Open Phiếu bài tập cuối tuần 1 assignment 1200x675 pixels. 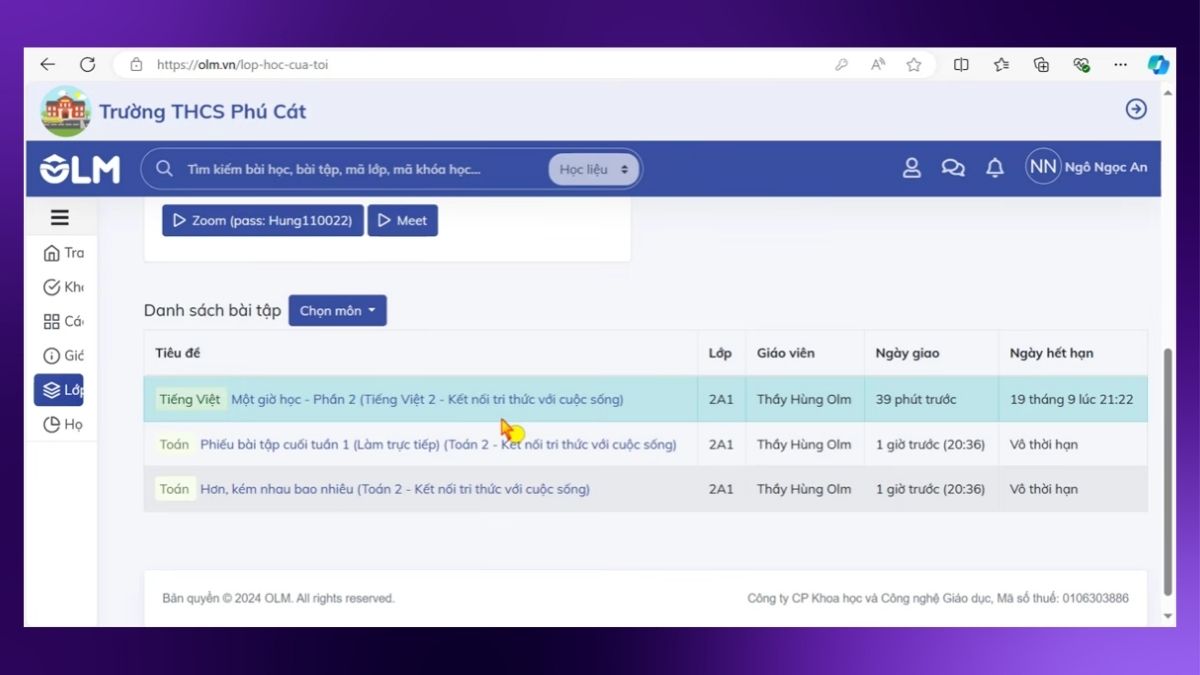(x=438, y=444)
